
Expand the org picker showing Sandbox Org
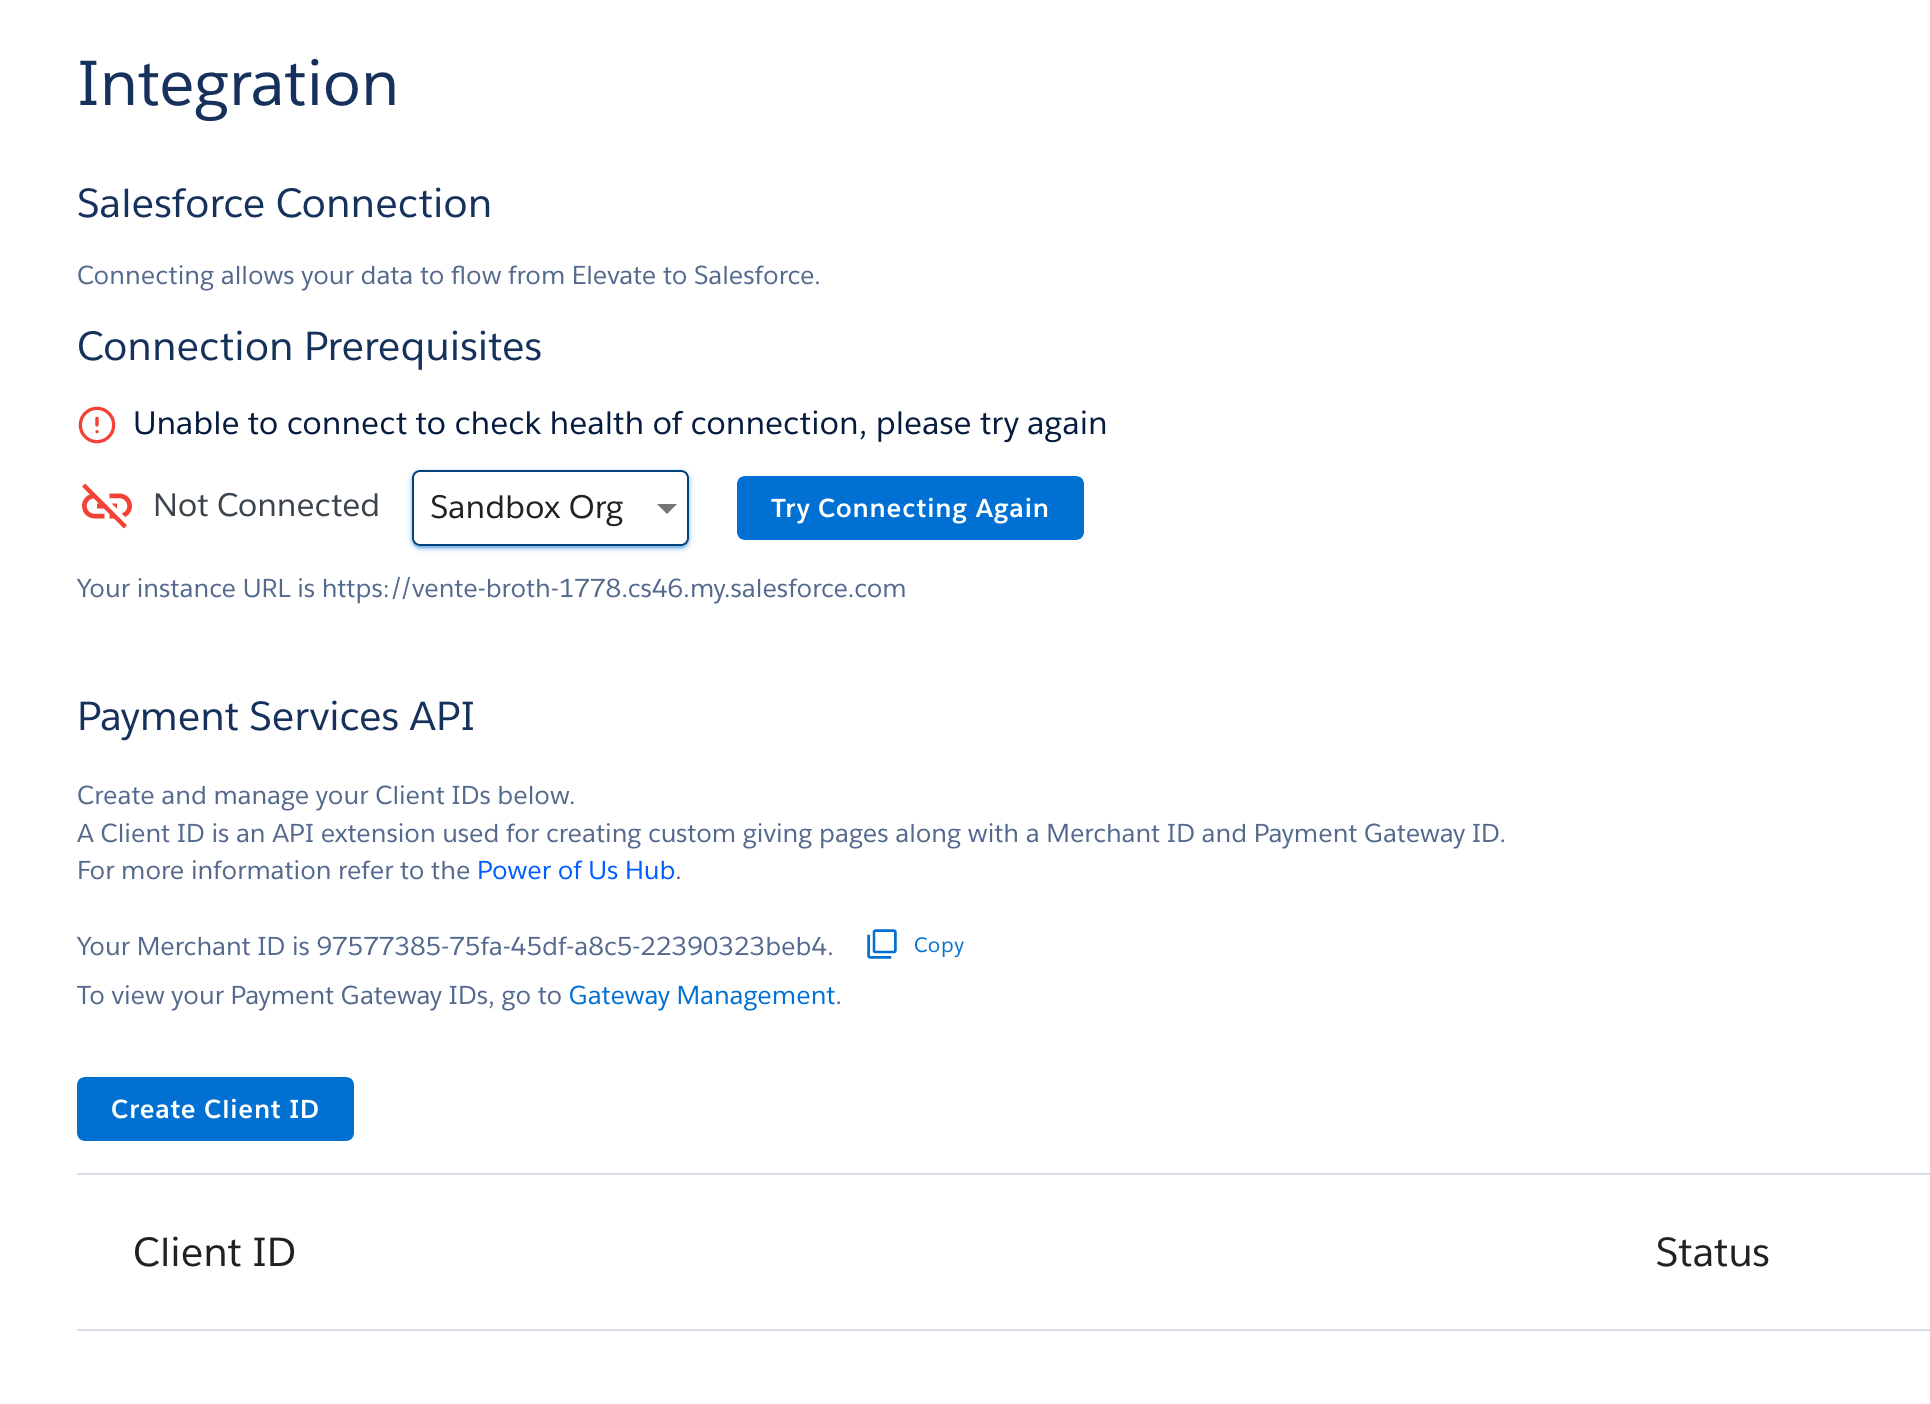click(x=550, y=508)
